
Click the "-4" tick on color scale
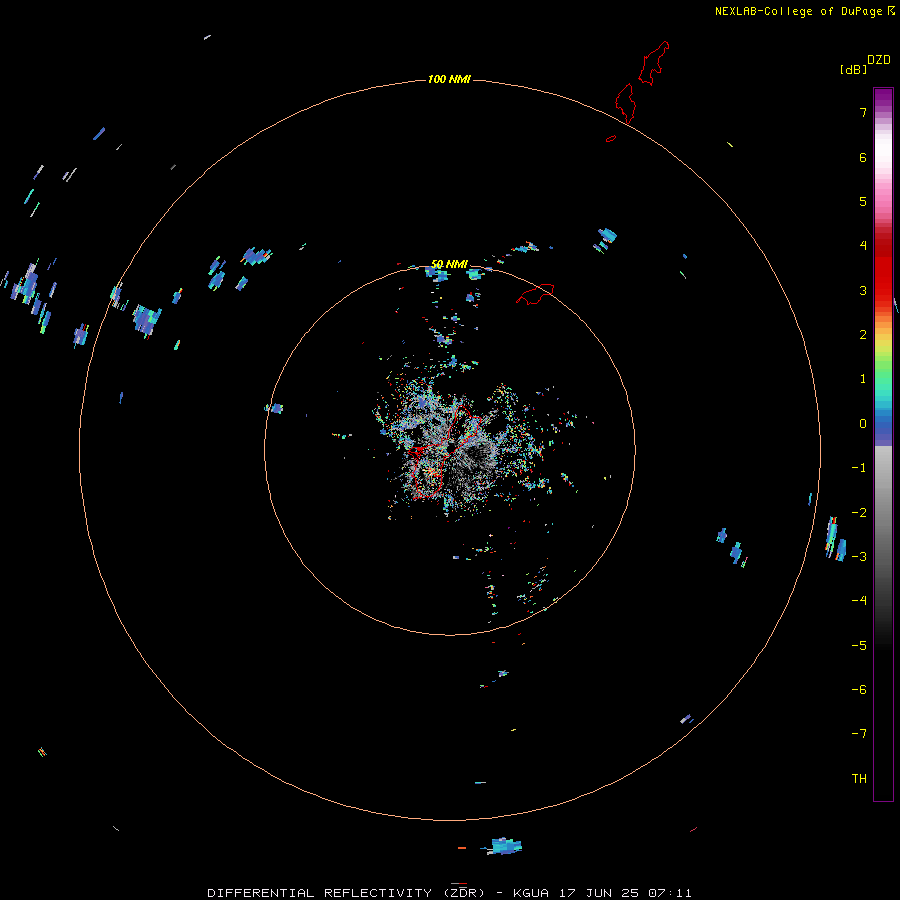[x=859, y=601]
